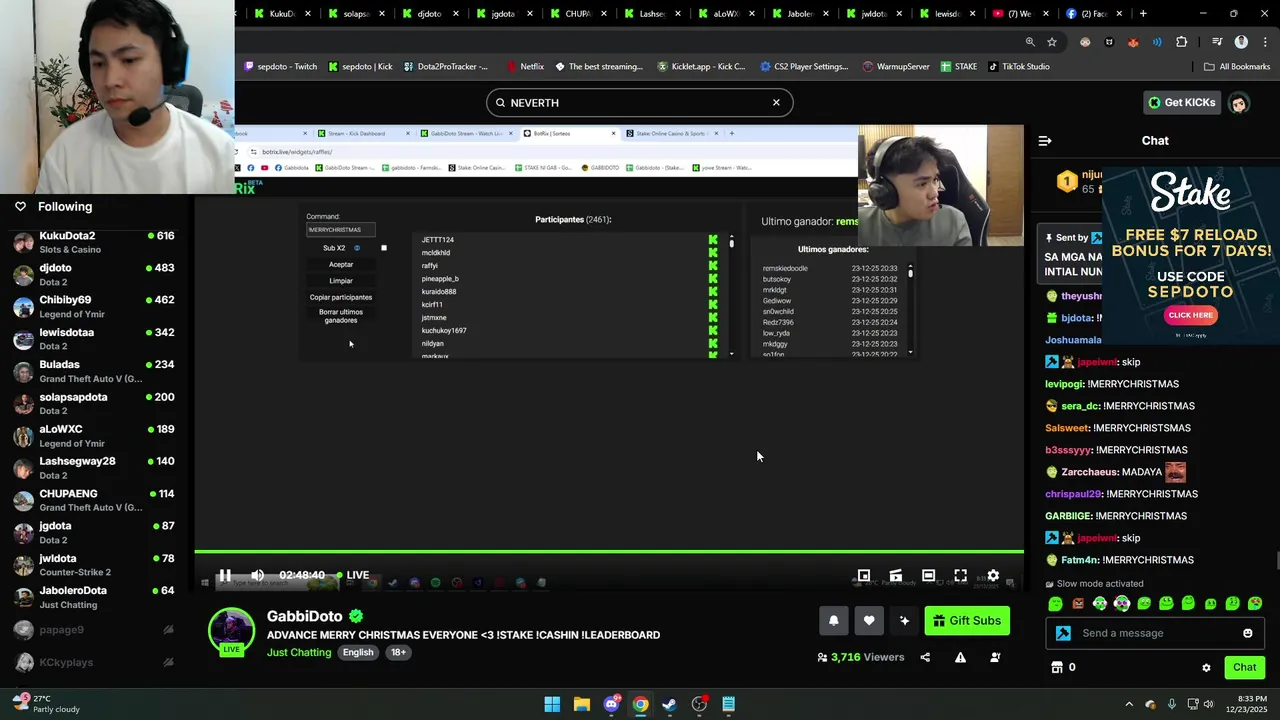The image size is (1280, 720).
Task: Open the STAKE bookmark
Action: point(958,67)
